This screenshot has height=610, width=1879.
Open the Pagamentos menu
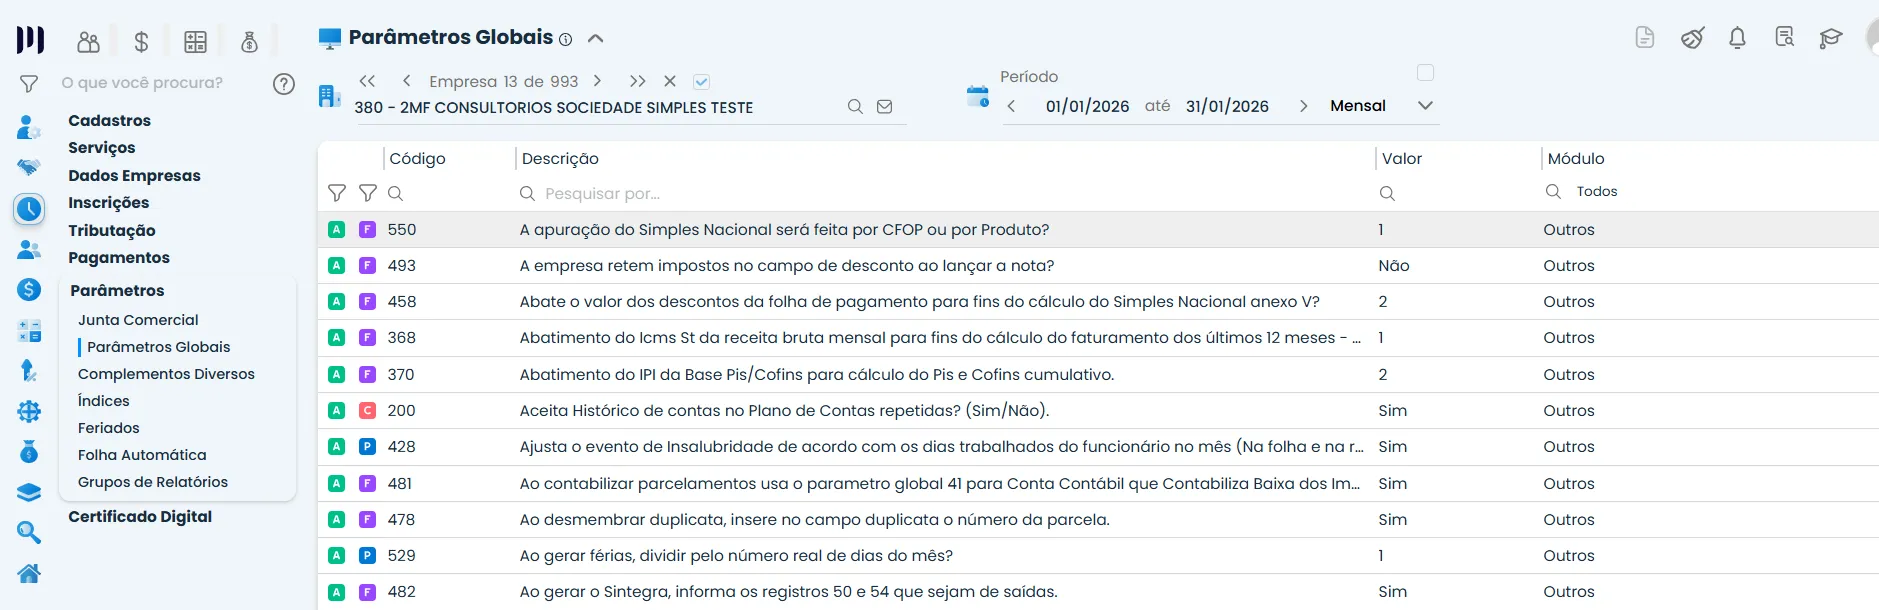click(119, 257)
